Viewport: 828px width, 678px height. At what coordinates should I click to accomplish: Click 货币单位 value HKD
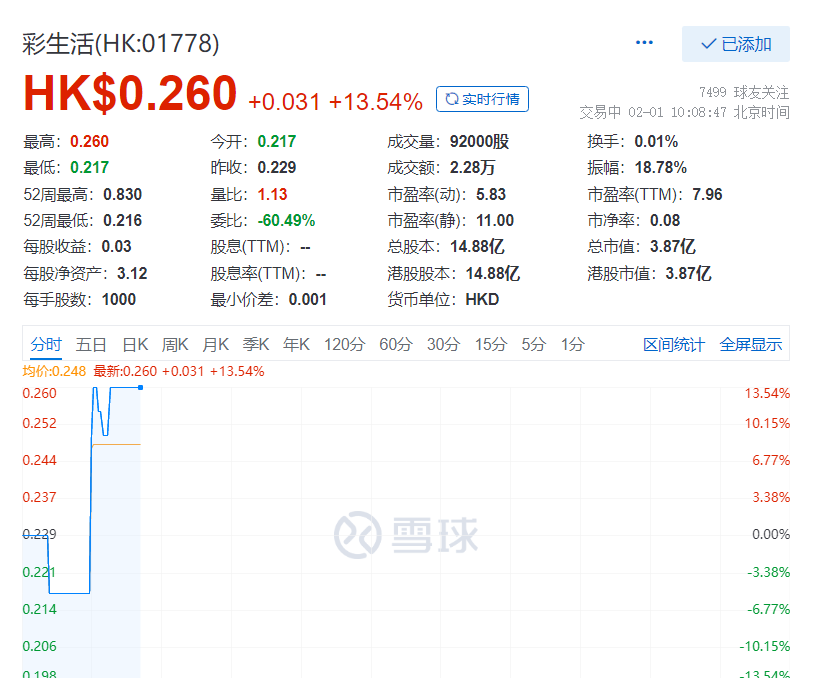(x=482, y=299)
